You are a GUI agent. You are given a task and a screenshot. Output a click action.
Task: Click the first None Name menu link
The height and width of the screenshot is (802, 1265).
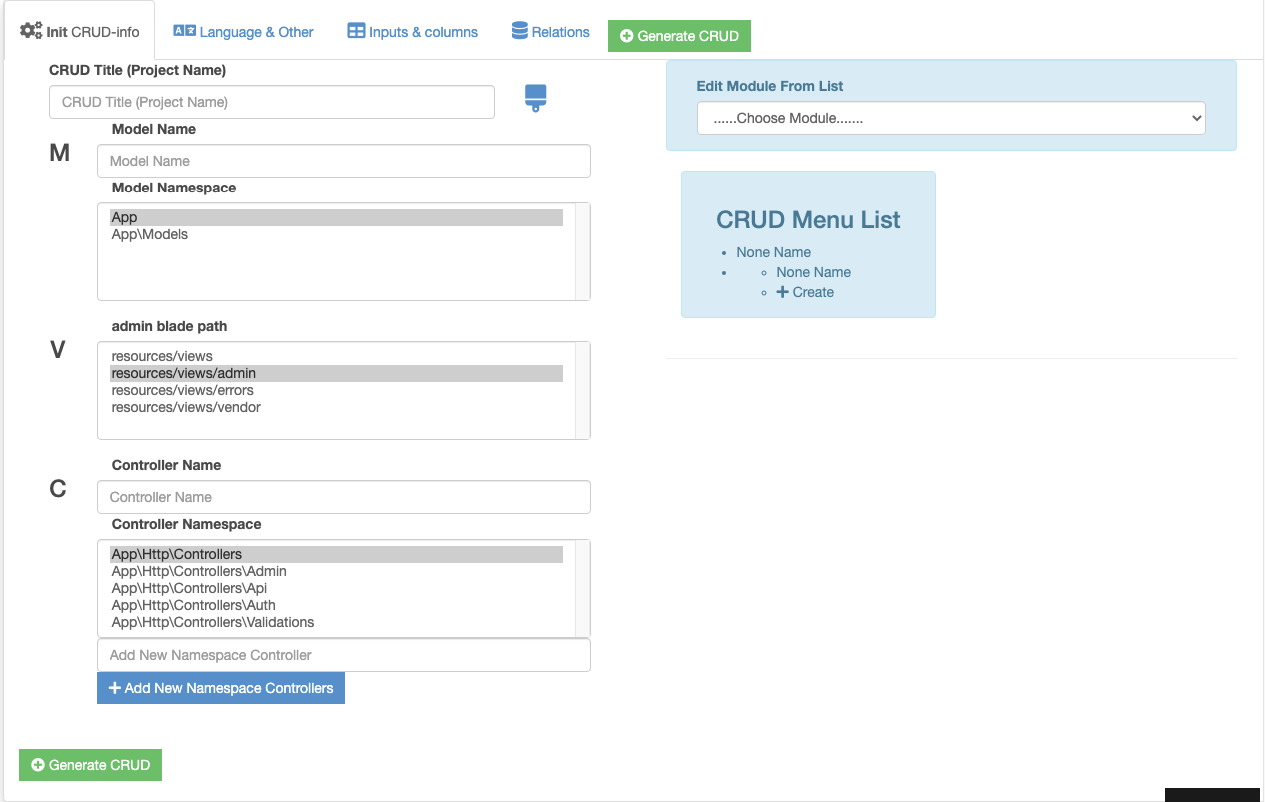[773, 252]
